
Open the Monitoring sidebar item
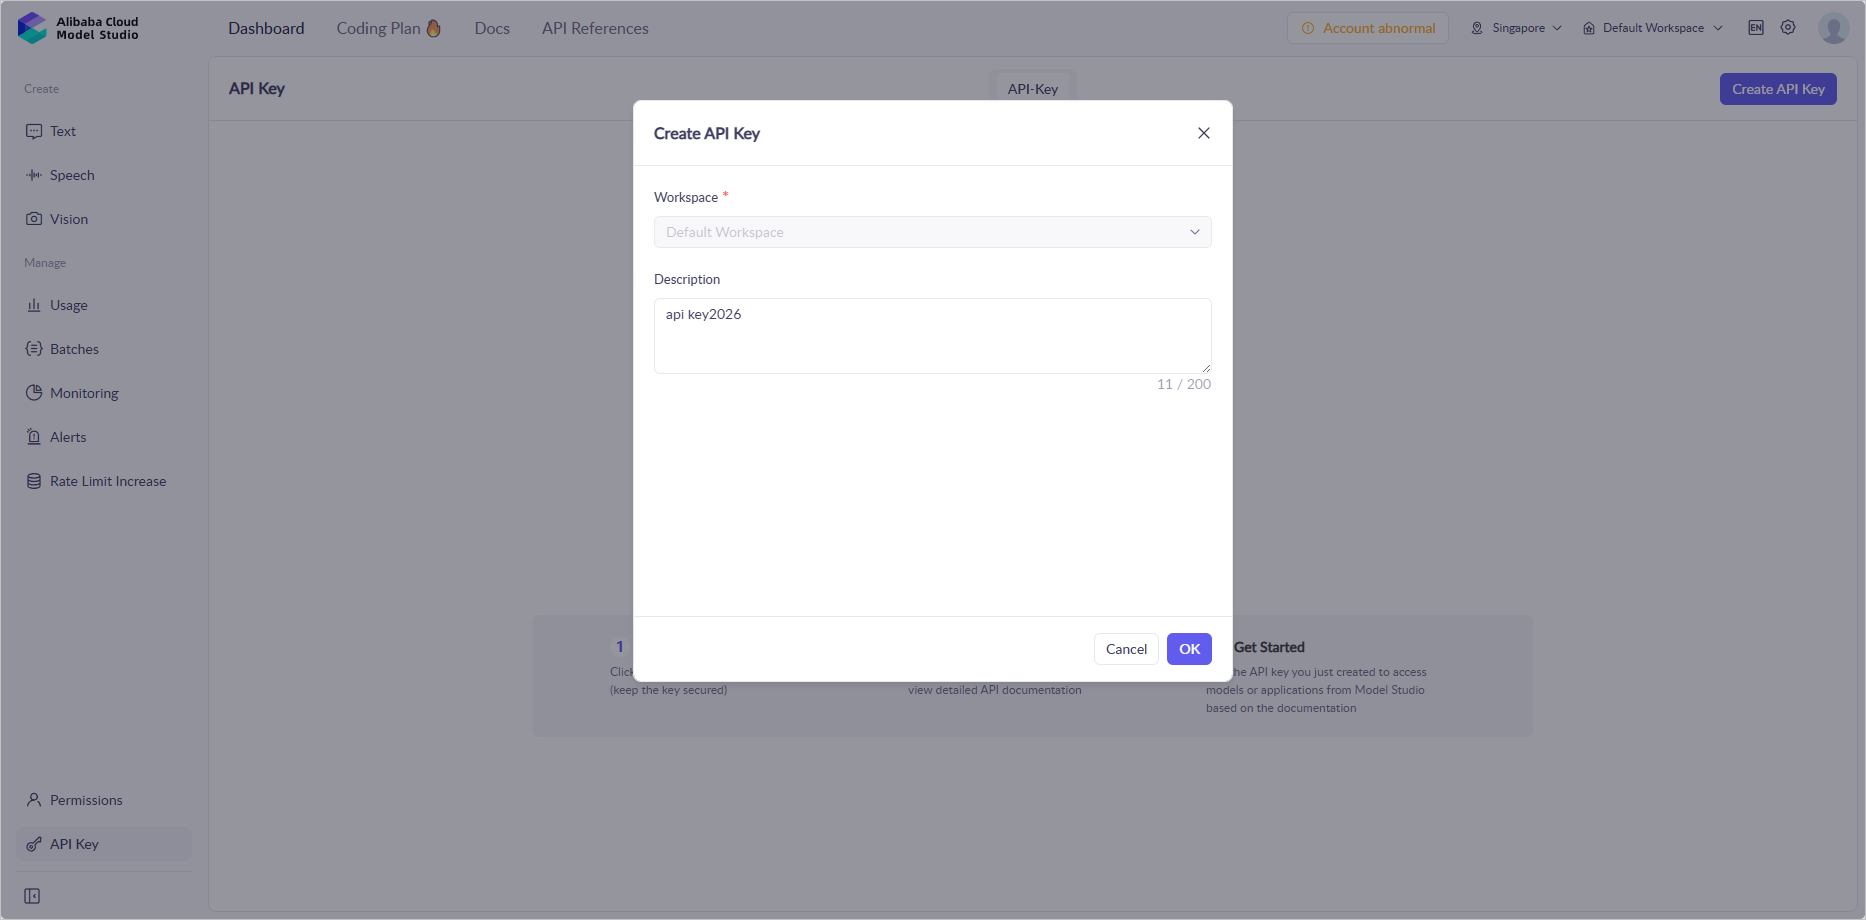point(84,393)
